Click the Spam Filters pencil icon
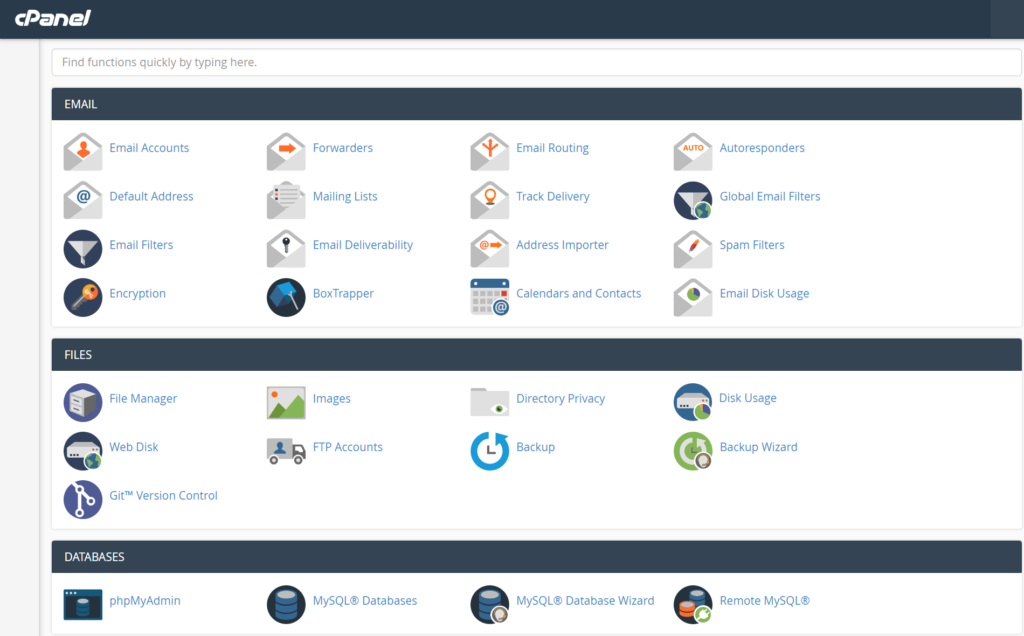The width and height of the screenshot is (1024, 636). tap(692, 249)
